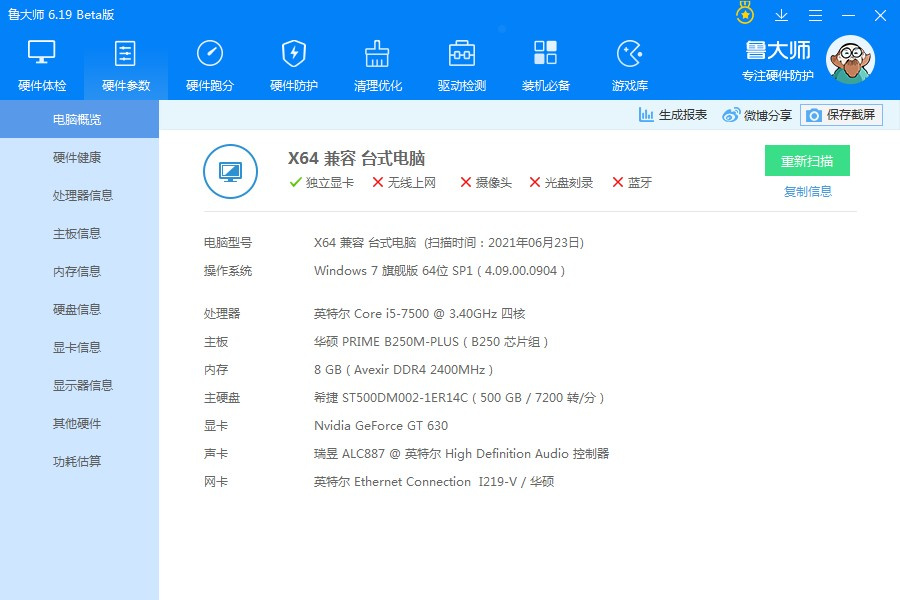Screen dimensions: 900x600
Task: Select 电脑概览 in the sidebar
Action: click(79, 119)
